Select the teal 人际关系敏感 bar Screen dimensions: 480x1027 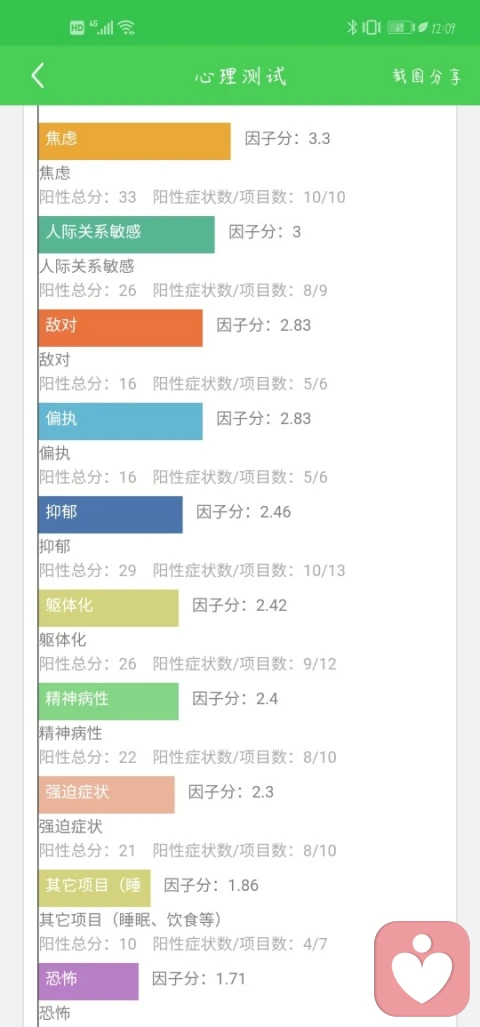(126, 234)
